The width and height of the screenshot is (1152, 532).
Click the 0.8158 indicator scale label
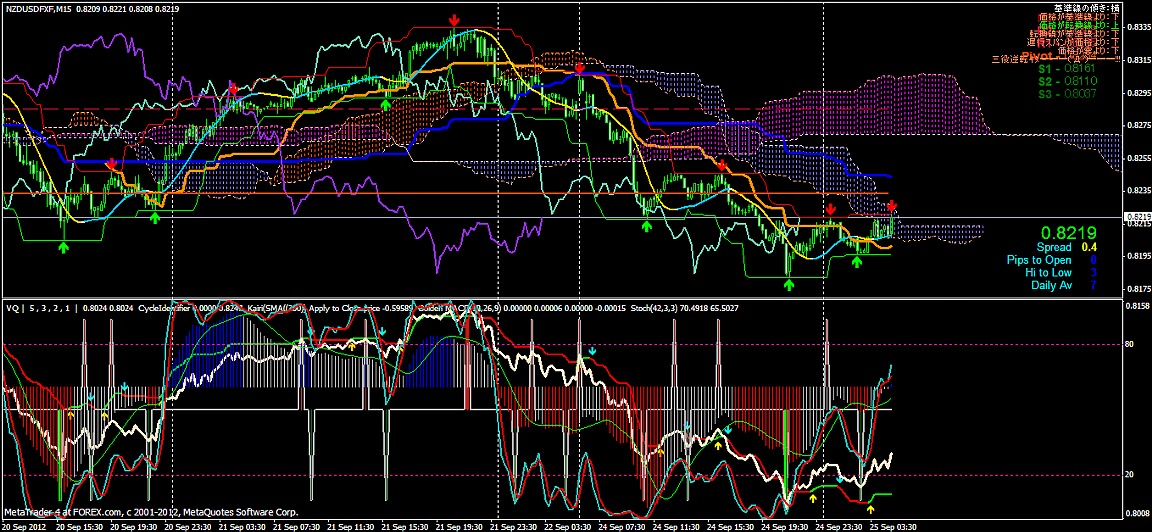point(1137,305)
